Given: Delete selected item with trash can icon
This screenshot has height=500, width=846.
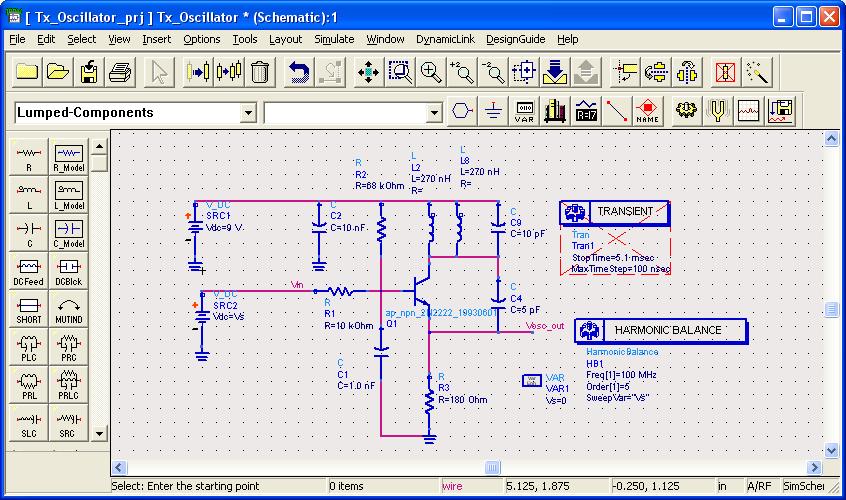Looking at the screenshot, I should click(x=260, y=72).
